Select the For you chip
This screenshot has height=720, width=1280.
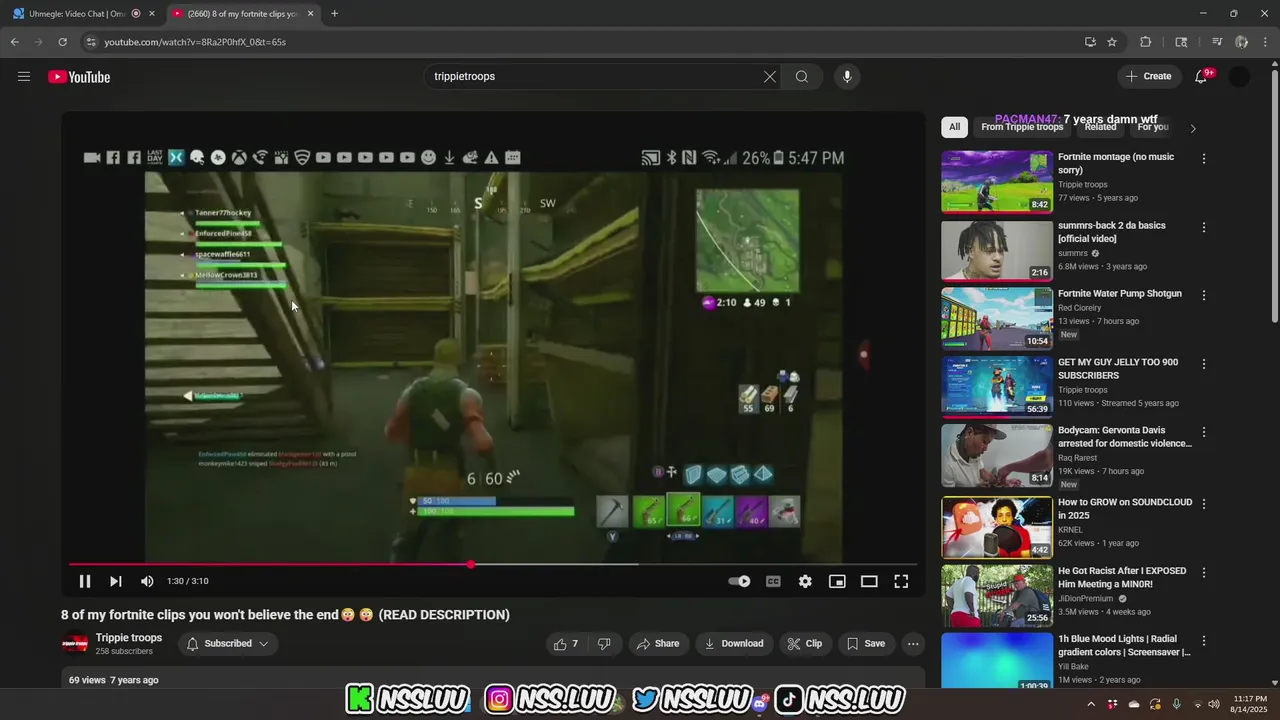point(1153,127)
